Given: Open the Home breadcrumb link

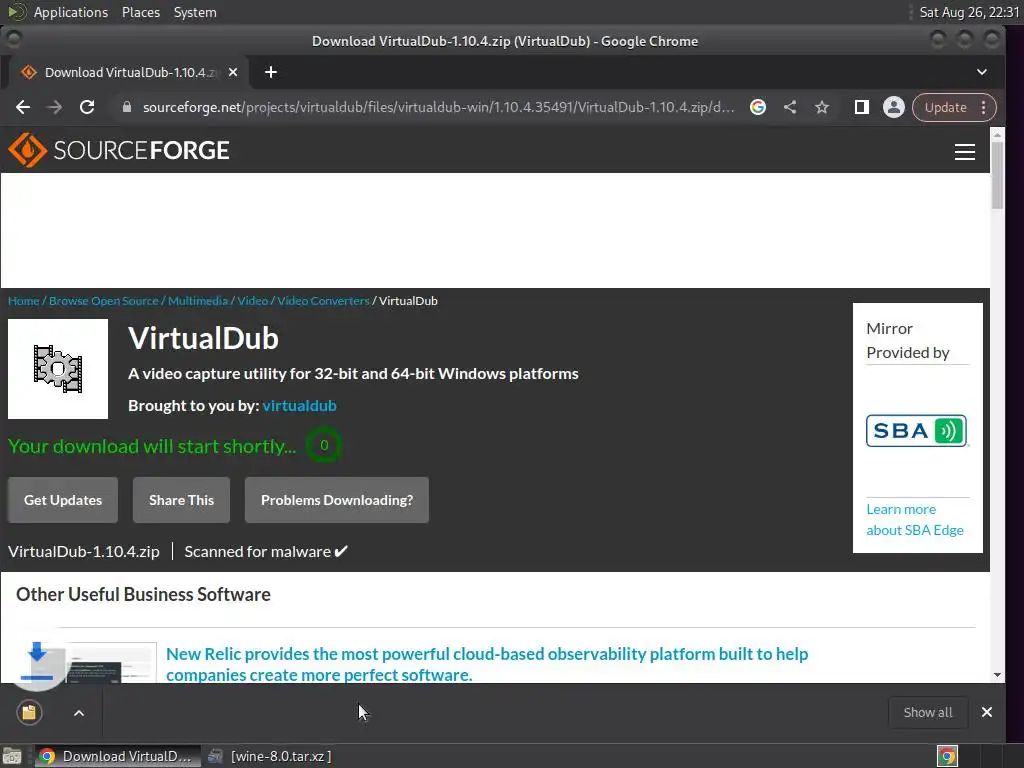Looking at the screenshot, I should point(24,301).
